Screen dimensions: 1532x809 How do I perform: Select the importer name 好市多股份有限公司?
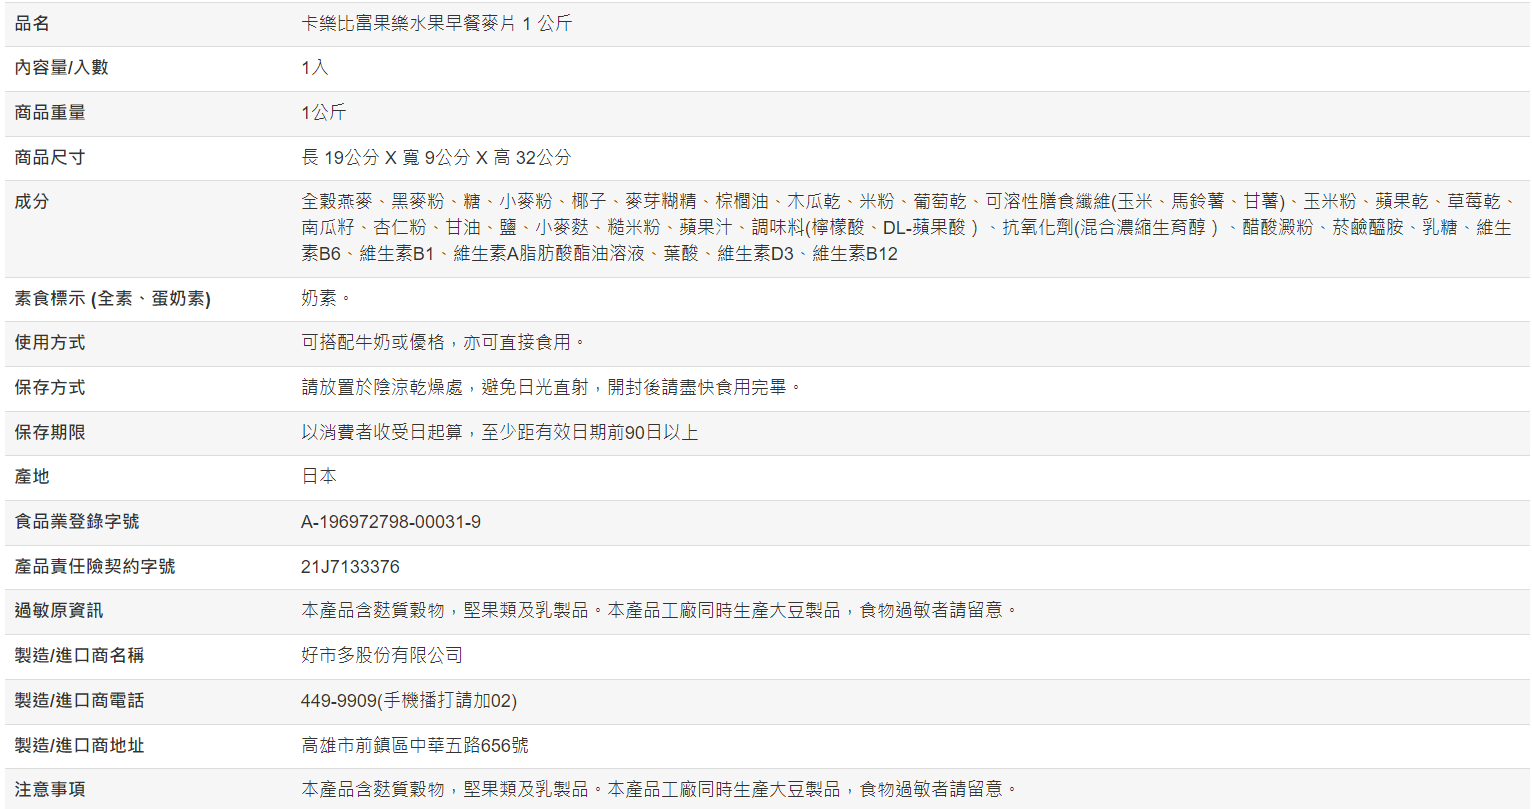click(382, 655)
